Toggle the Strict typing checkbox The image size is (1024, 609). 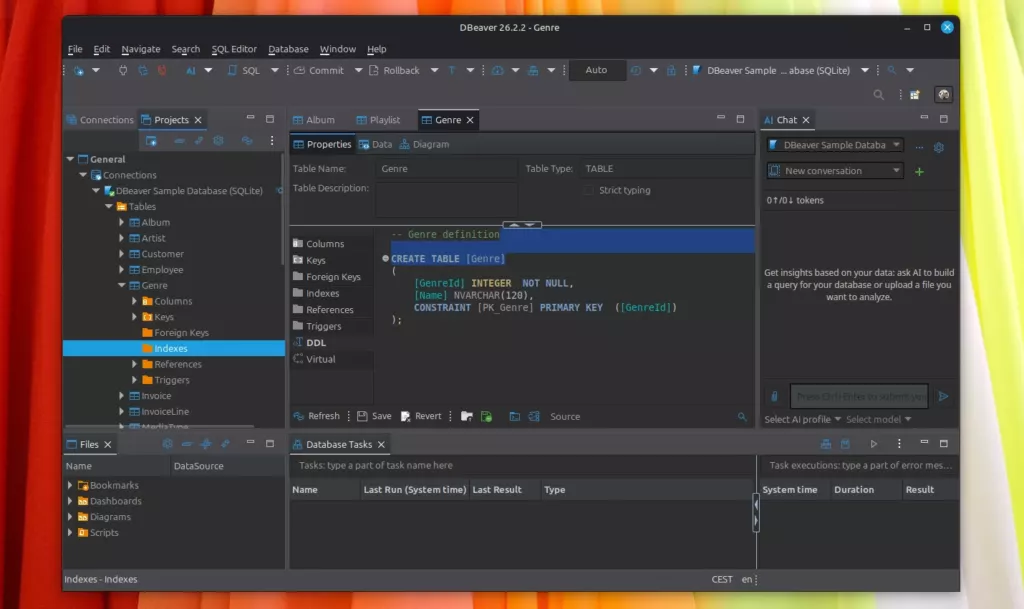(x=589, y=190)
